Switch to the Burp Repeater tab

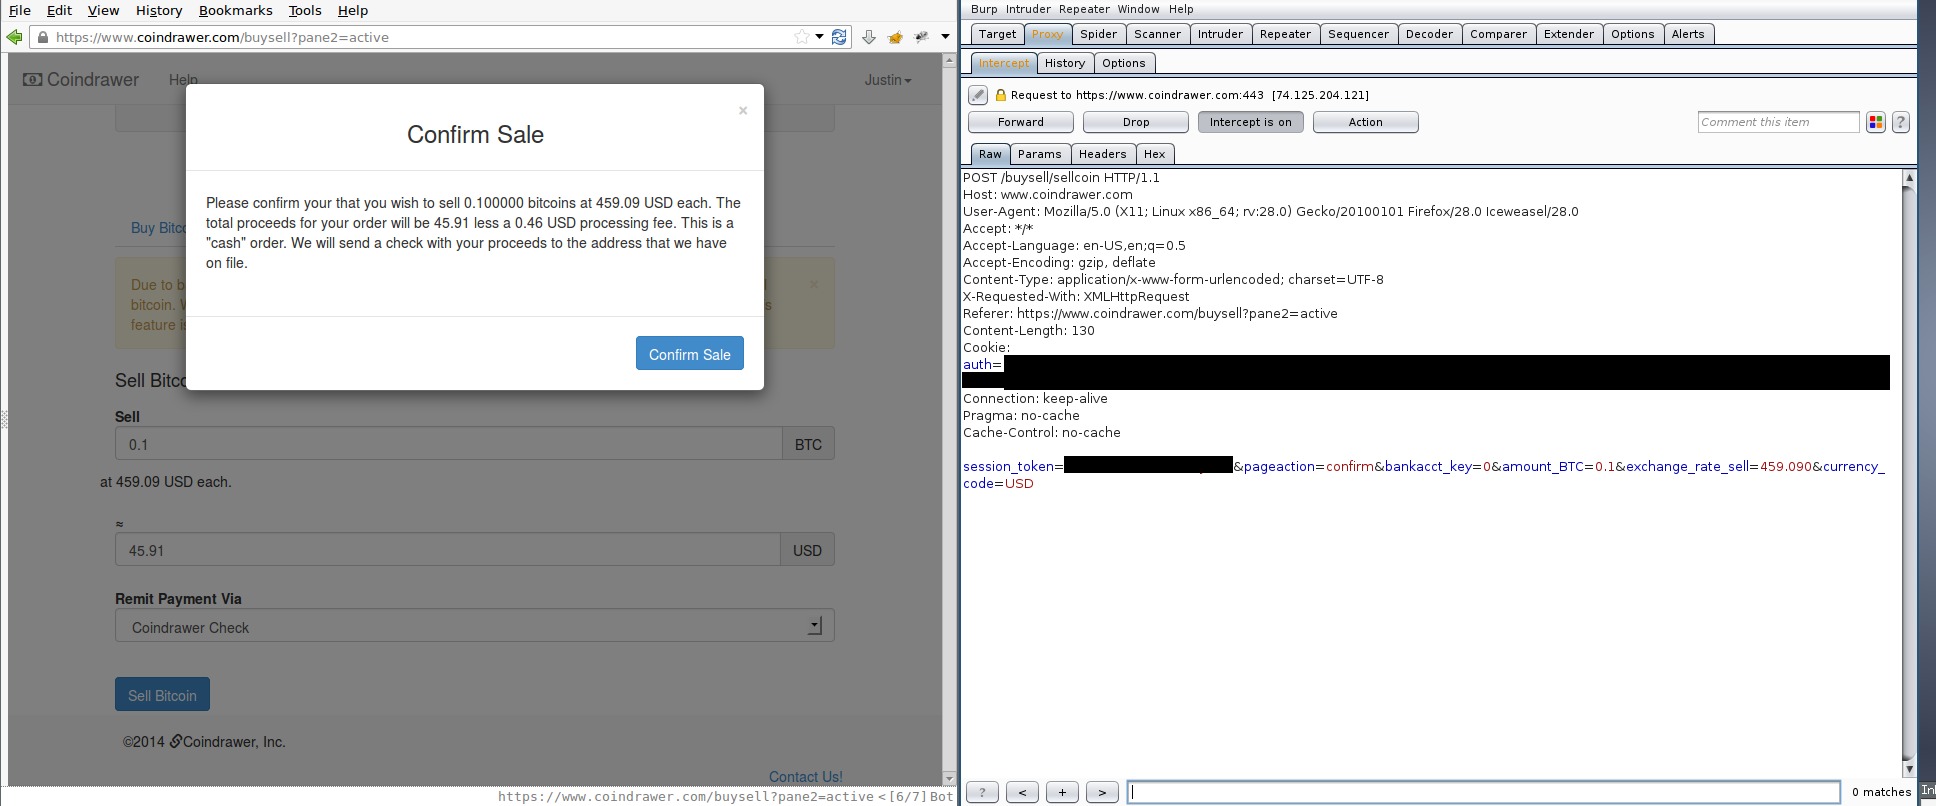[1285, 34]
